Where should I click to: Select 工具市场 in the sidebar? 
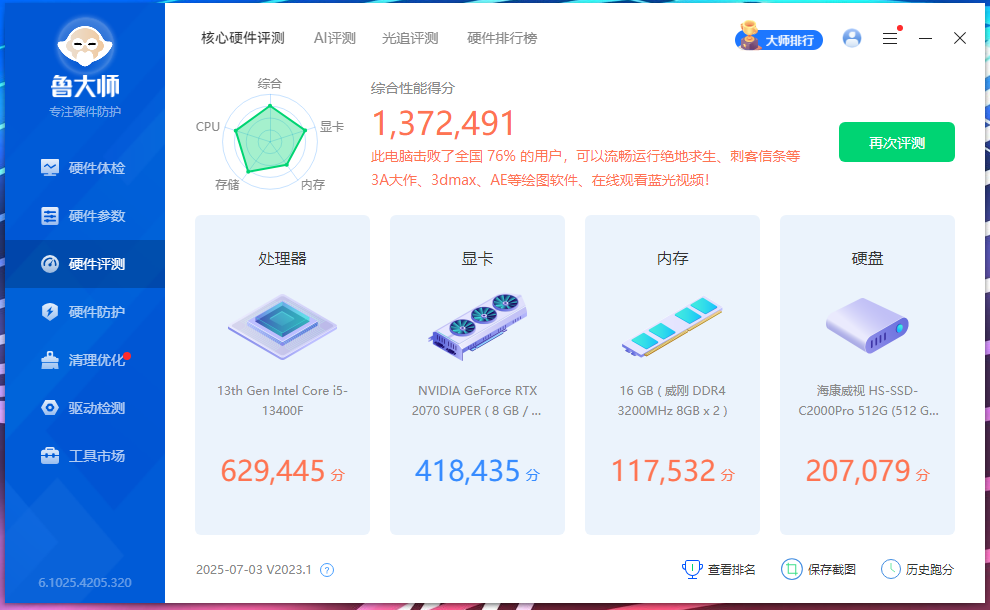[85, 456]
